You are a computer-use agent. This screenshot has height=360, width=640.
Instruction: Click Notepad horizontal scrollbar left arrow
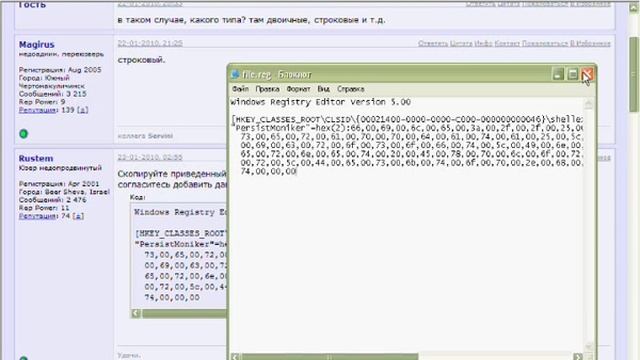click(x=236, y=357)
